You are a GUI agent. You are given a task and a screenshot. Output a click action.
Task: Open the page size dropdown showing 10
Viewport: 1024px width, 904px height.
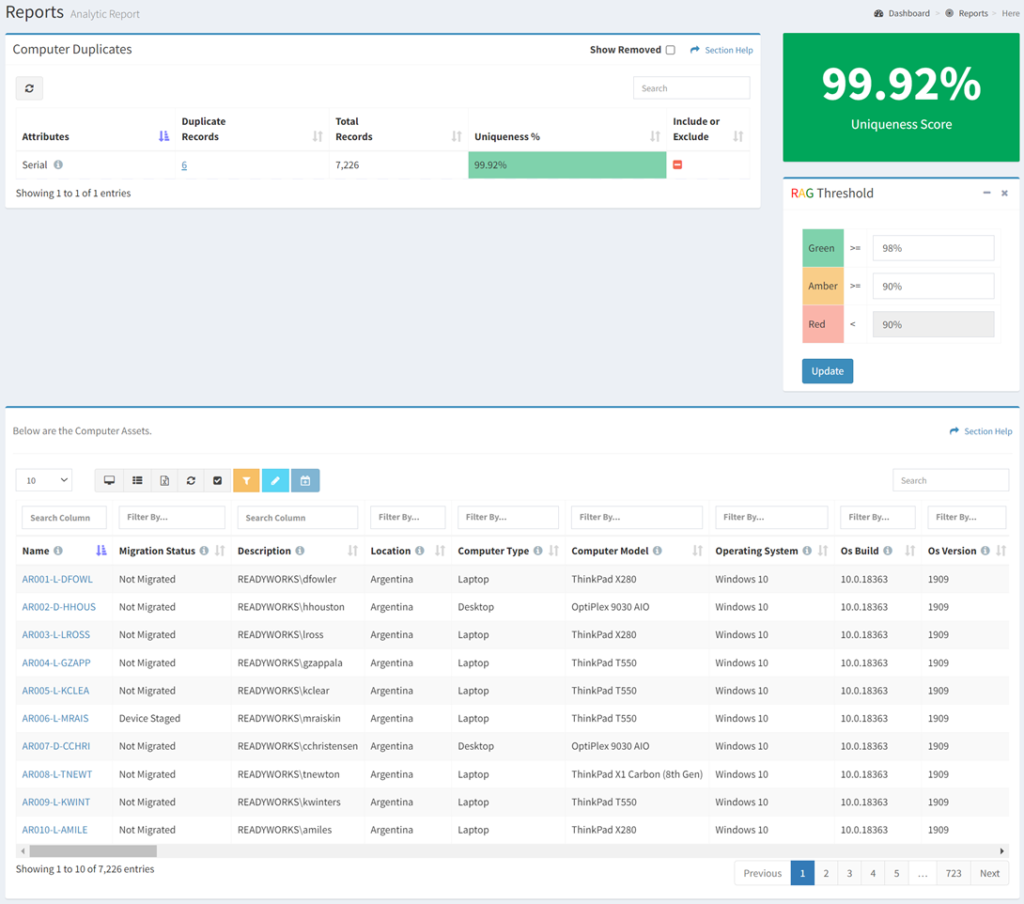(x=43, y=480)
